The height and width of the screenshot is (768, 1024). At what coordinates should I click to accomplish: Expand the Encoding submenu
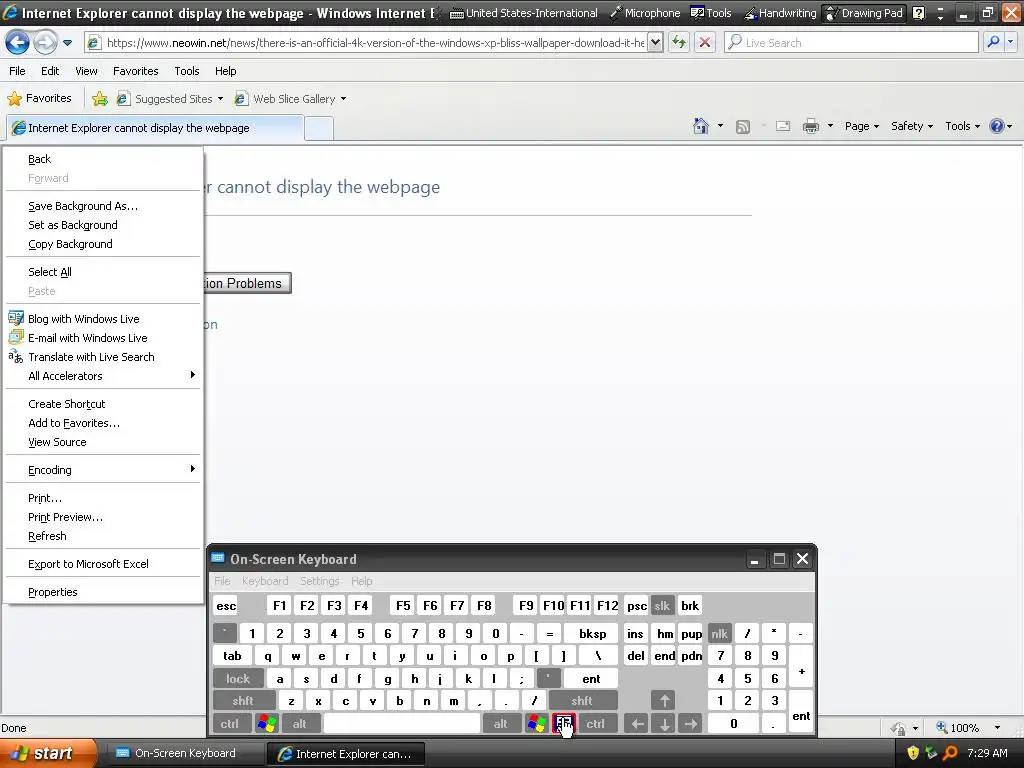103,470
